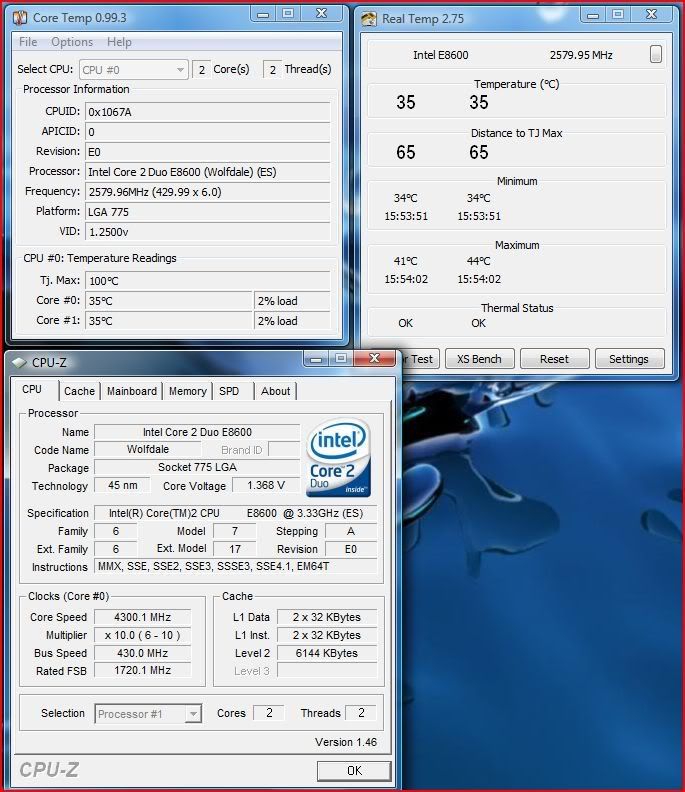Click Version 1.46 text in CPU-Z
Image resolution: width=685 pixels, height=792 pixels.
pyautogui.click(x=346, y=742)
